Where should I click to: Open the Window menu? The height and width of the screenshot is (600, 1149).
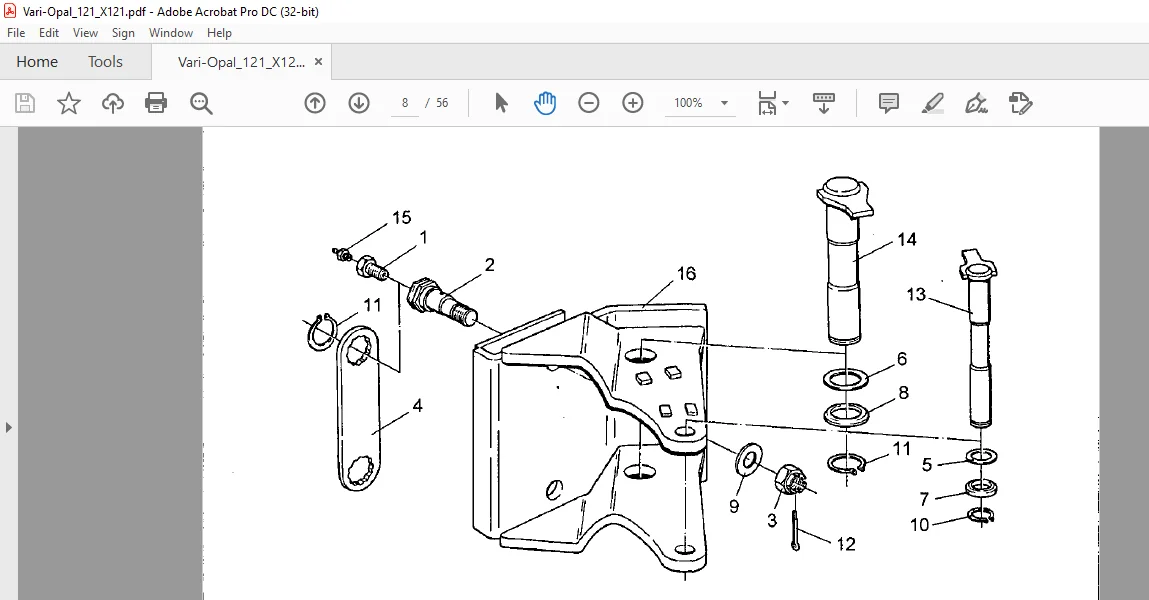tap(171, 33)
